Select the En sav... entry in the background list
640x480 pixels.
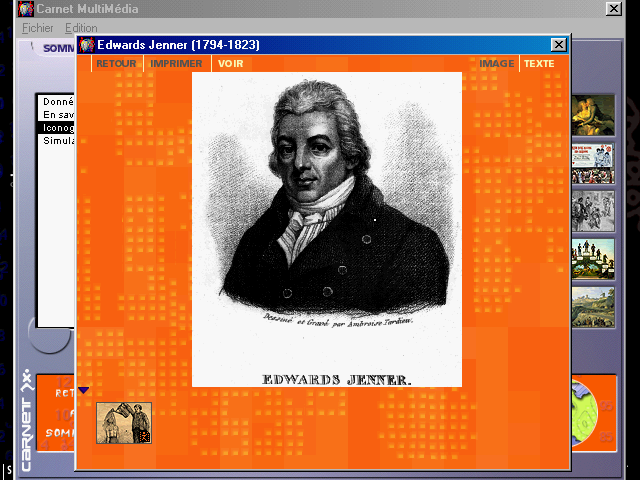(x=57, y=115)
